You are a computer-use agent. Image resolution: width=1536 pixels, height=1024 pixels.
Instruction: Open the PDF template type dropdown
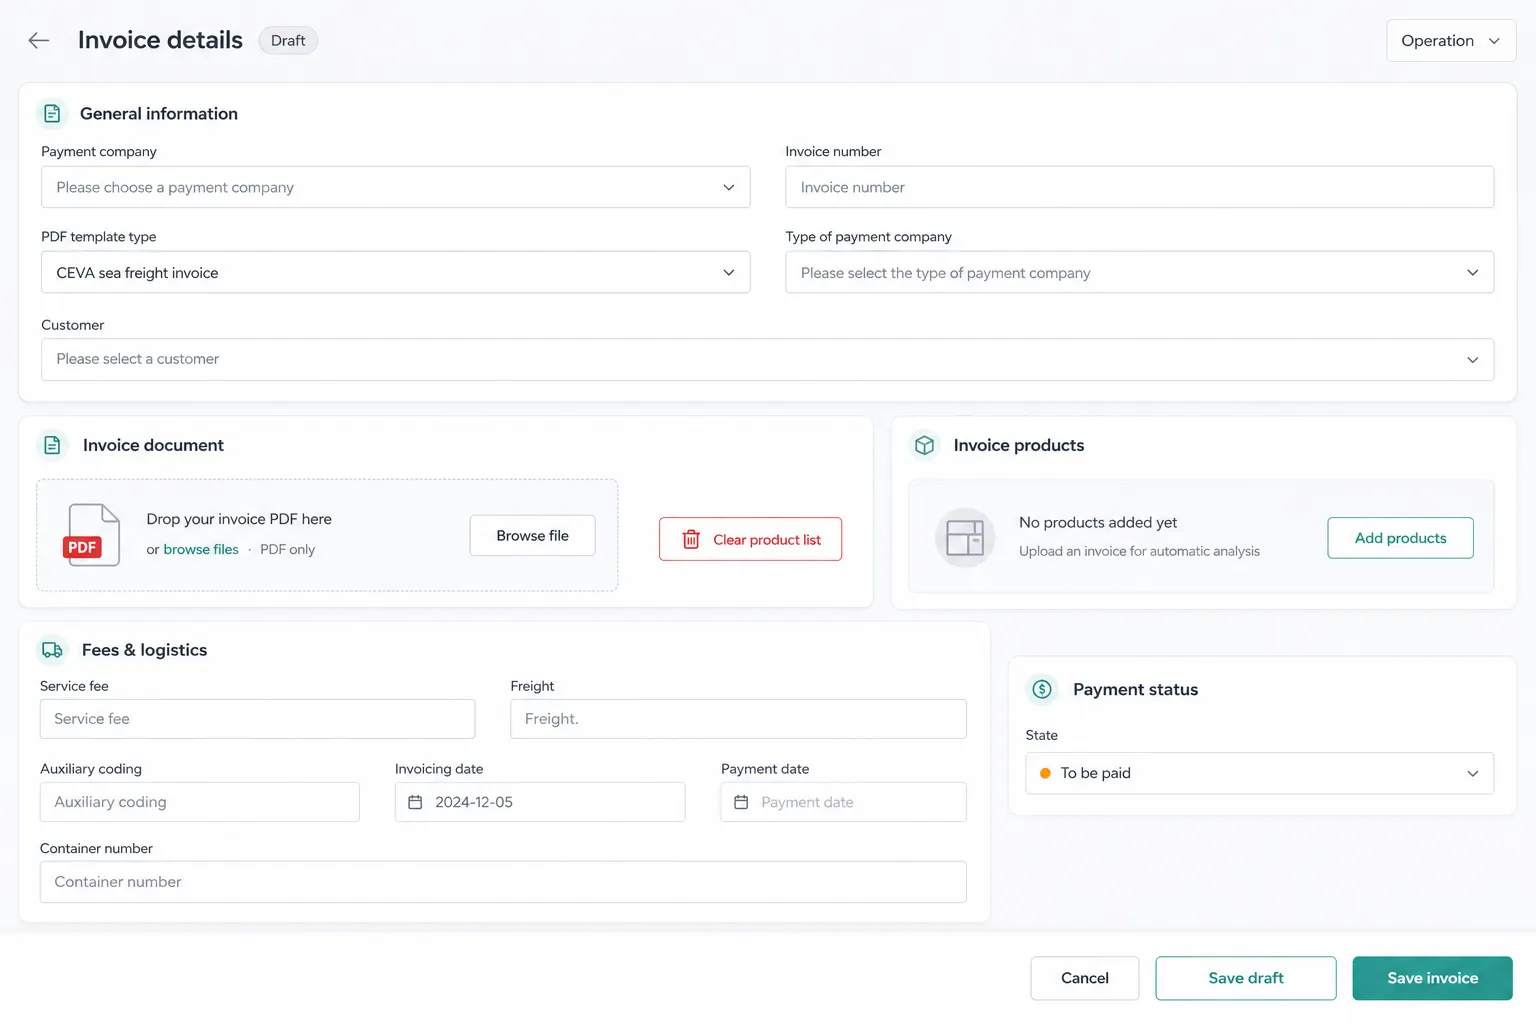pyautogui.click(x=395, y=272)
